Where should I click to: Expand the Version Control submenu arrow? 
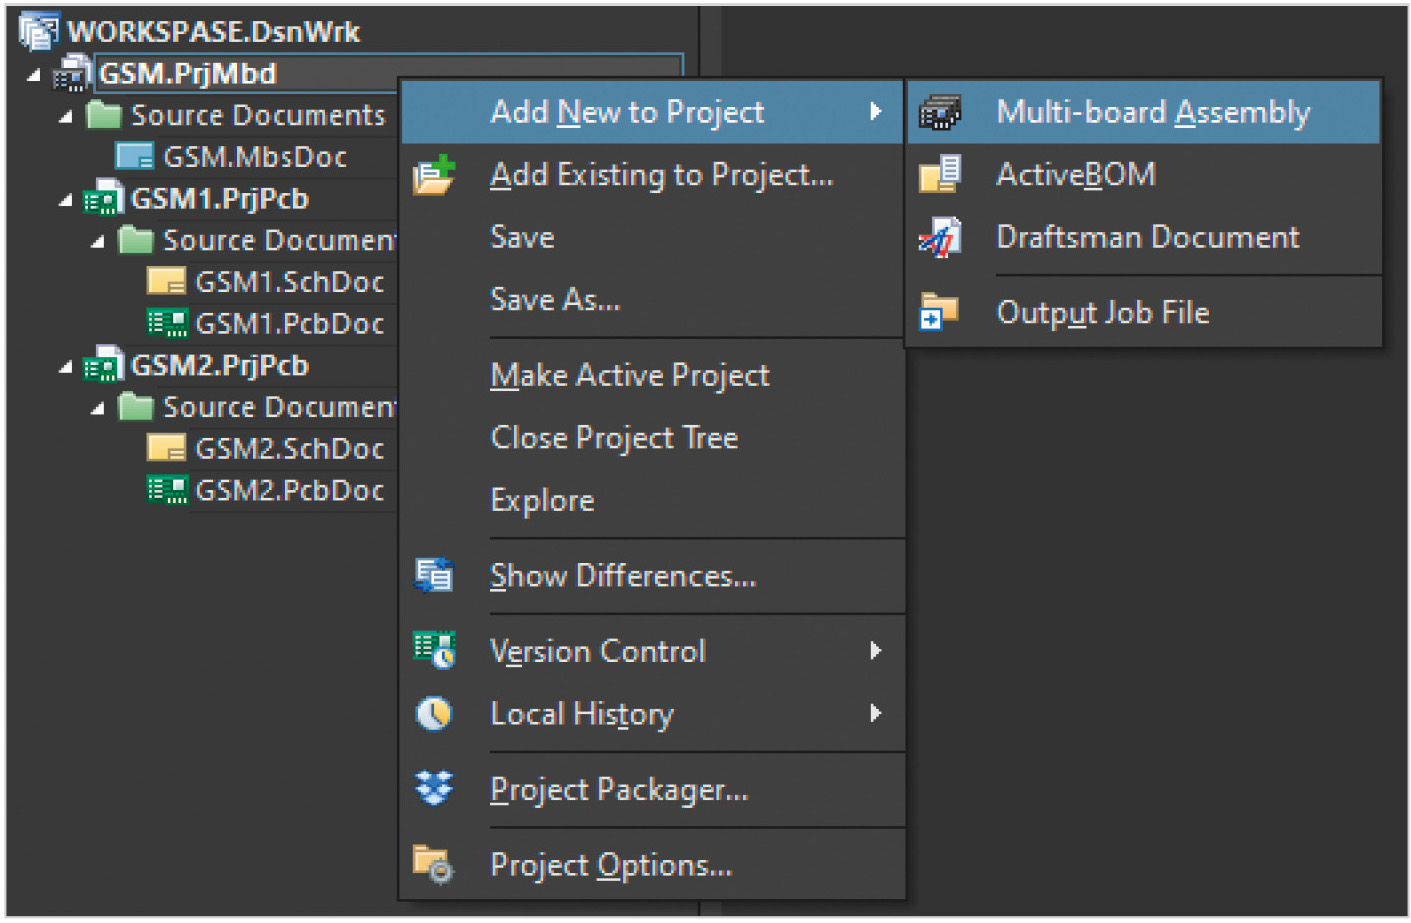pyautogui.click(x=875, y=651)
